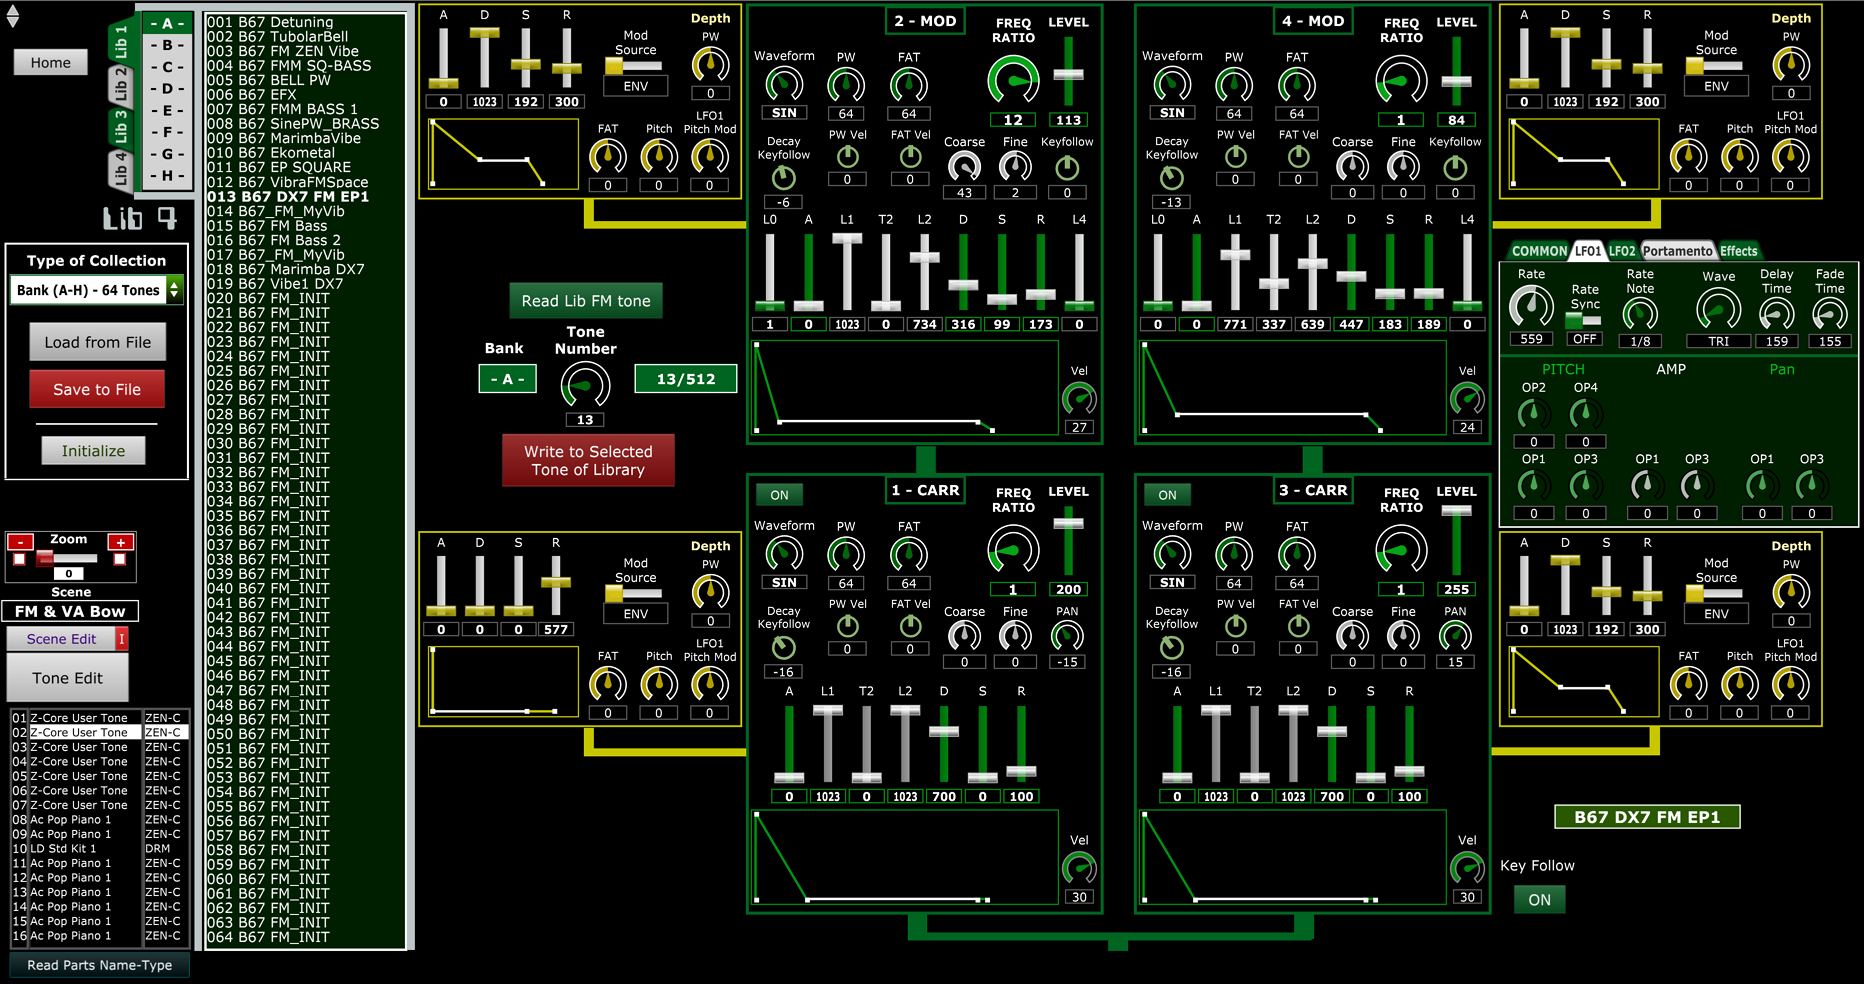Toggle the ON switch of the 3 - CARR operator
This screenshot has height=984, width=1864.
coord(1167,495)
